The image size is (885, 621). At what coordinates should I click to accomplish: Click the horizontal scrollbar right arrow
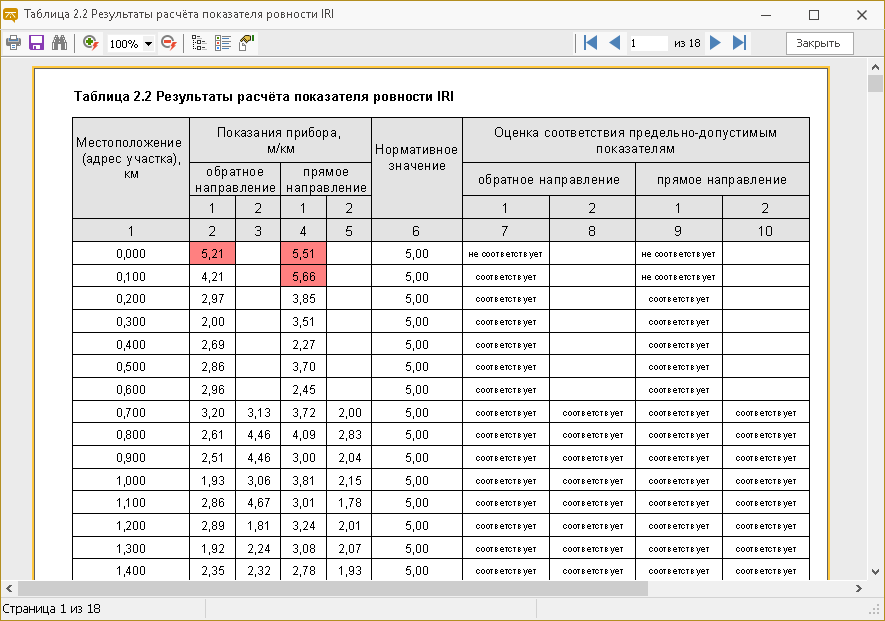(x=858, y=588)
